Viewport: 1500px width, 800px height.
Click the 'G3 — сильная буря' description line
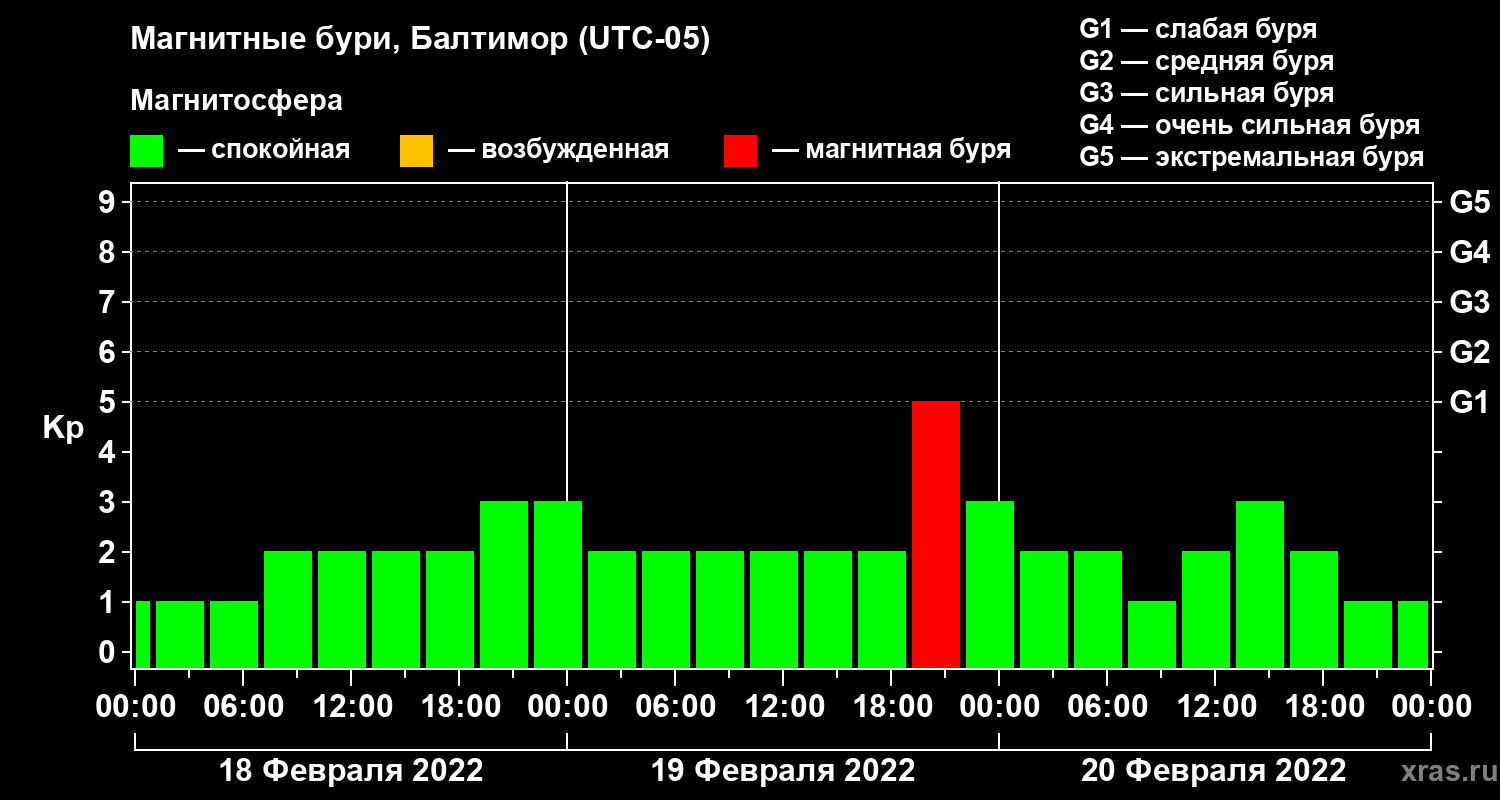click(1206, 93)
